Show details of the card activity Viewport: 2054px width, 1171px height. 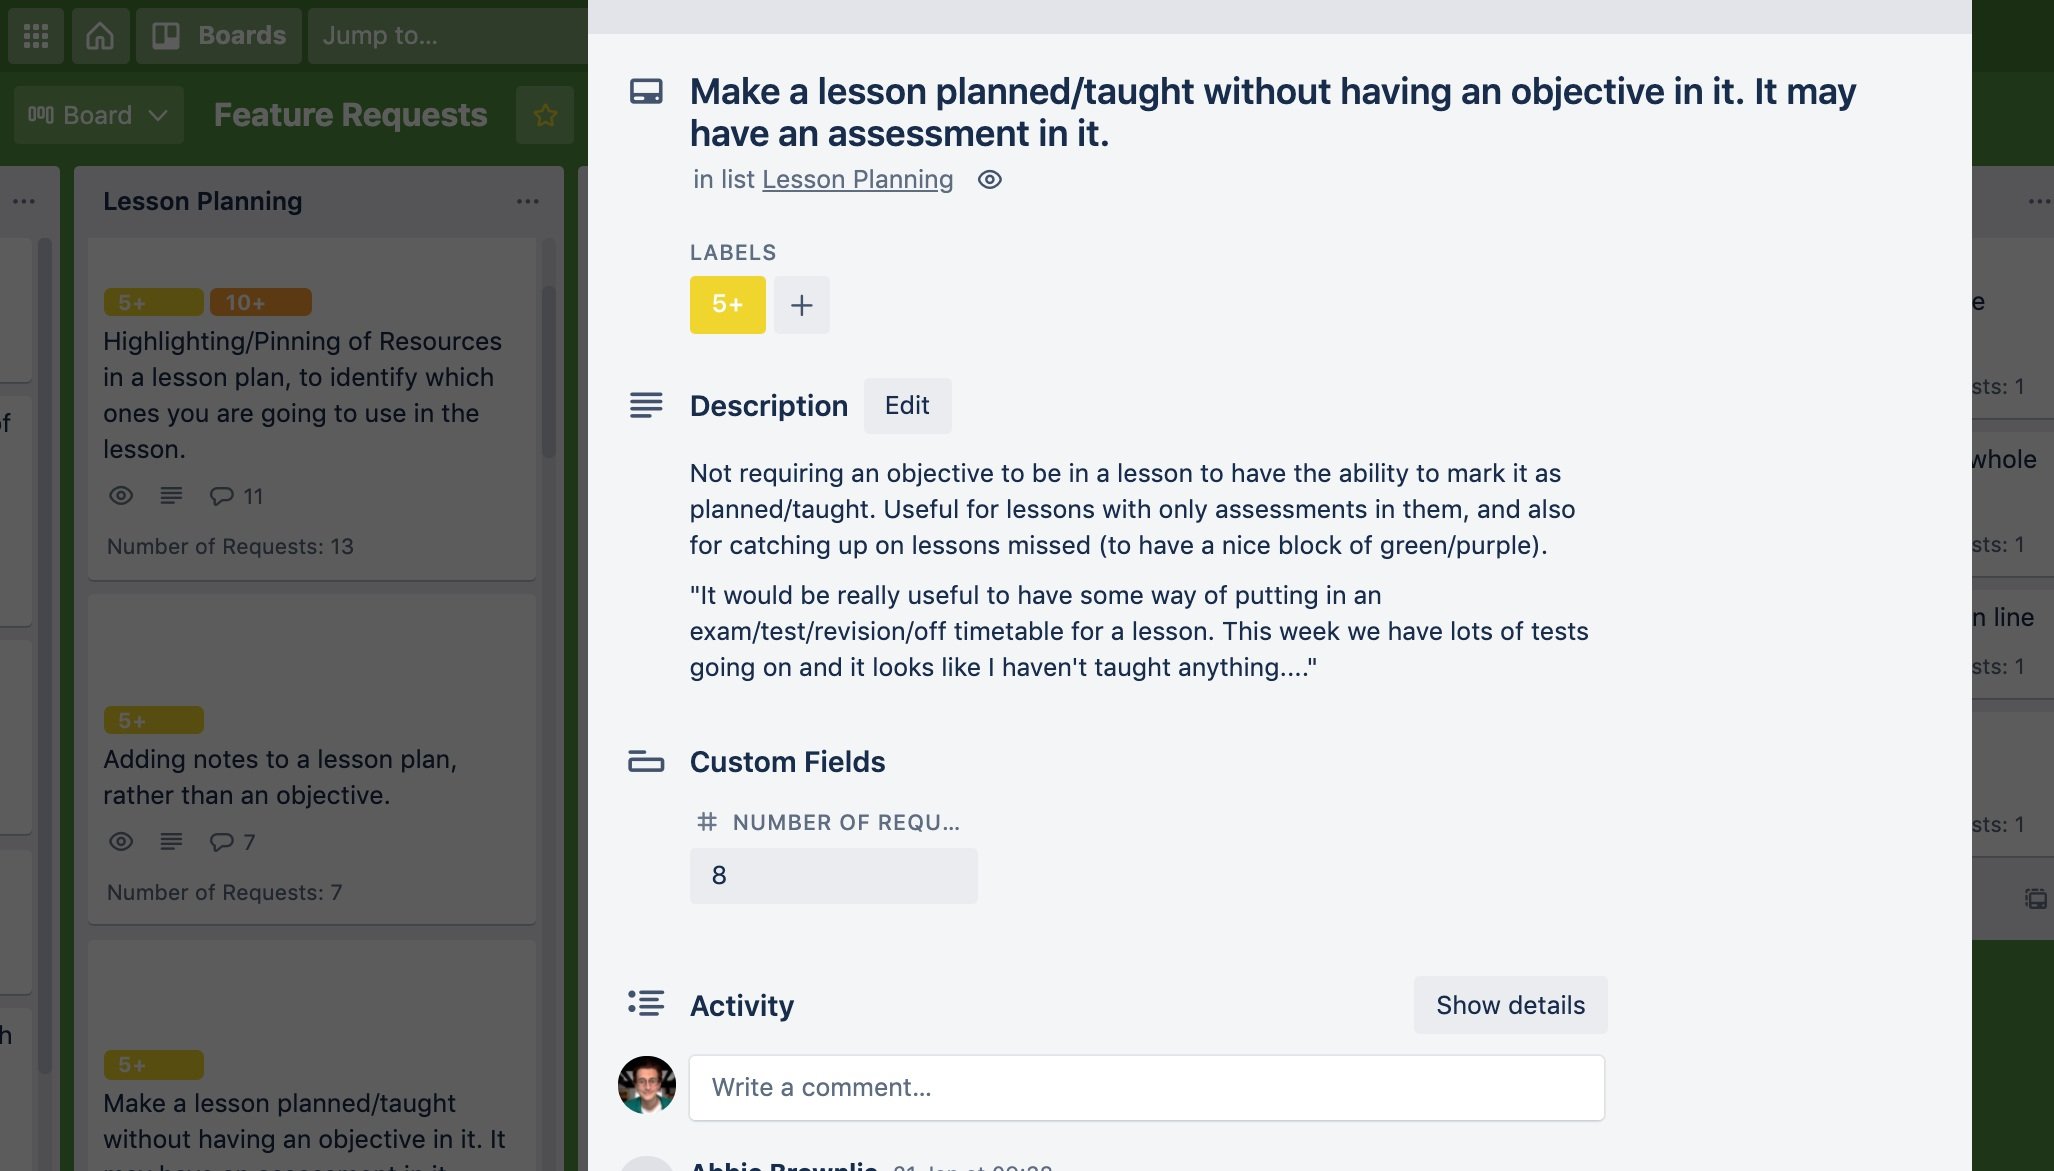coord(1510,1005)
